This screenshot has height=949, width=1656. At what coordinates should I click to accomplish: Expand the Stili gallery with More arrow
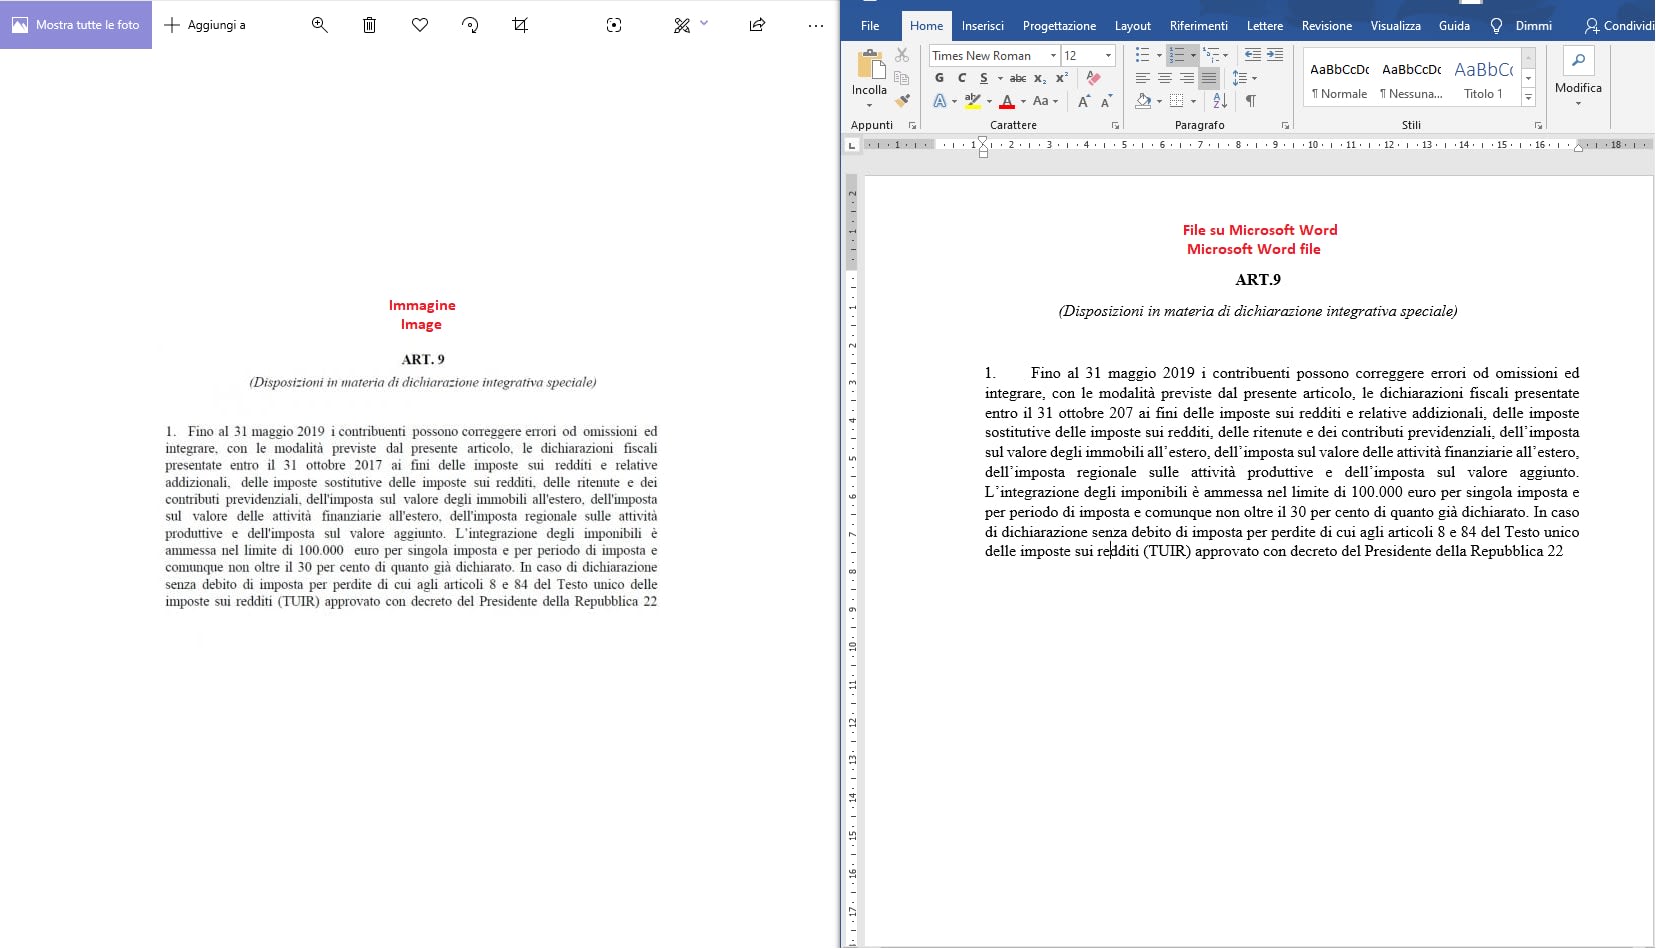(1528, 97)
